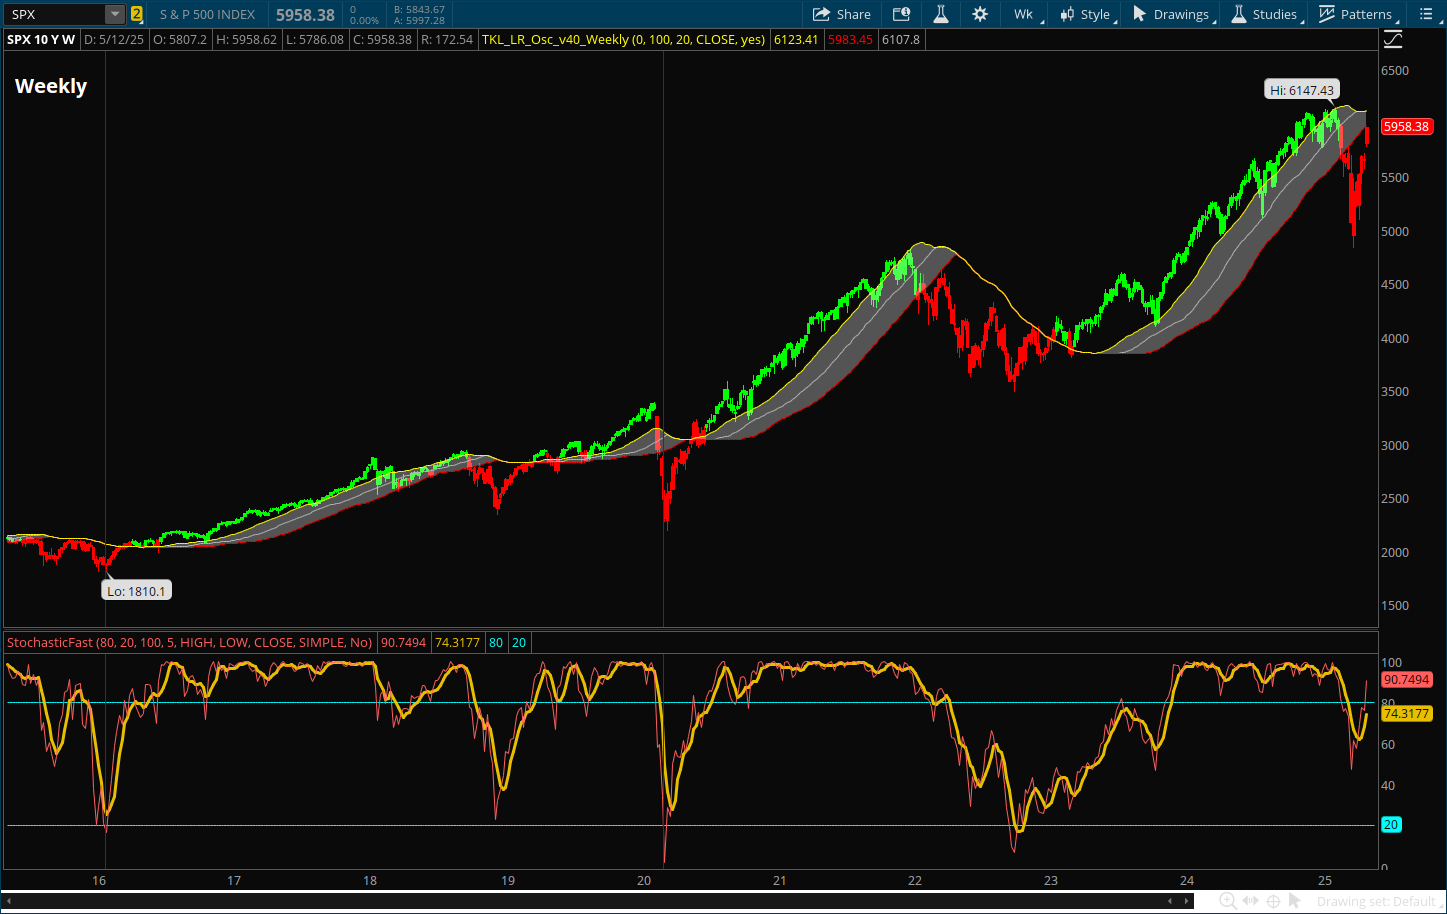Click the 74.3177 value in the StochasticFast header
The image size is (1447, 914).
[x=457, y=642]
